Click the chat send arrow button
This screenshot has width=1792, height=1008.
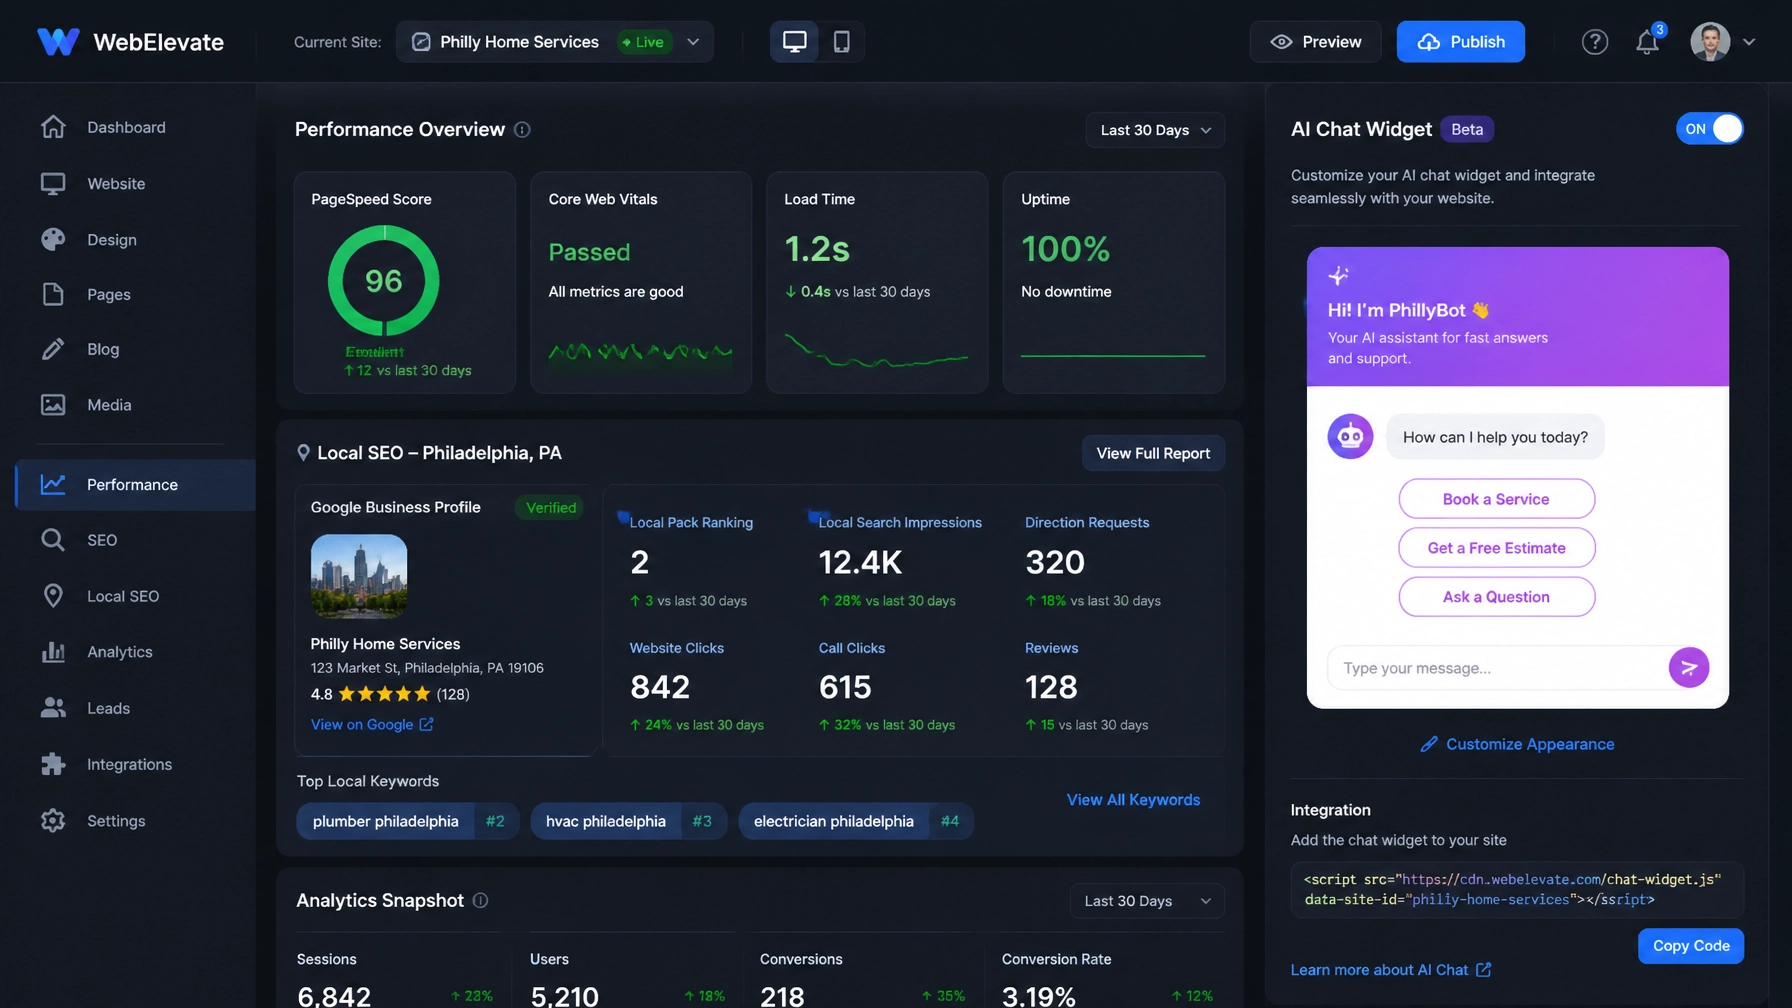click(x=1689, y=668)
